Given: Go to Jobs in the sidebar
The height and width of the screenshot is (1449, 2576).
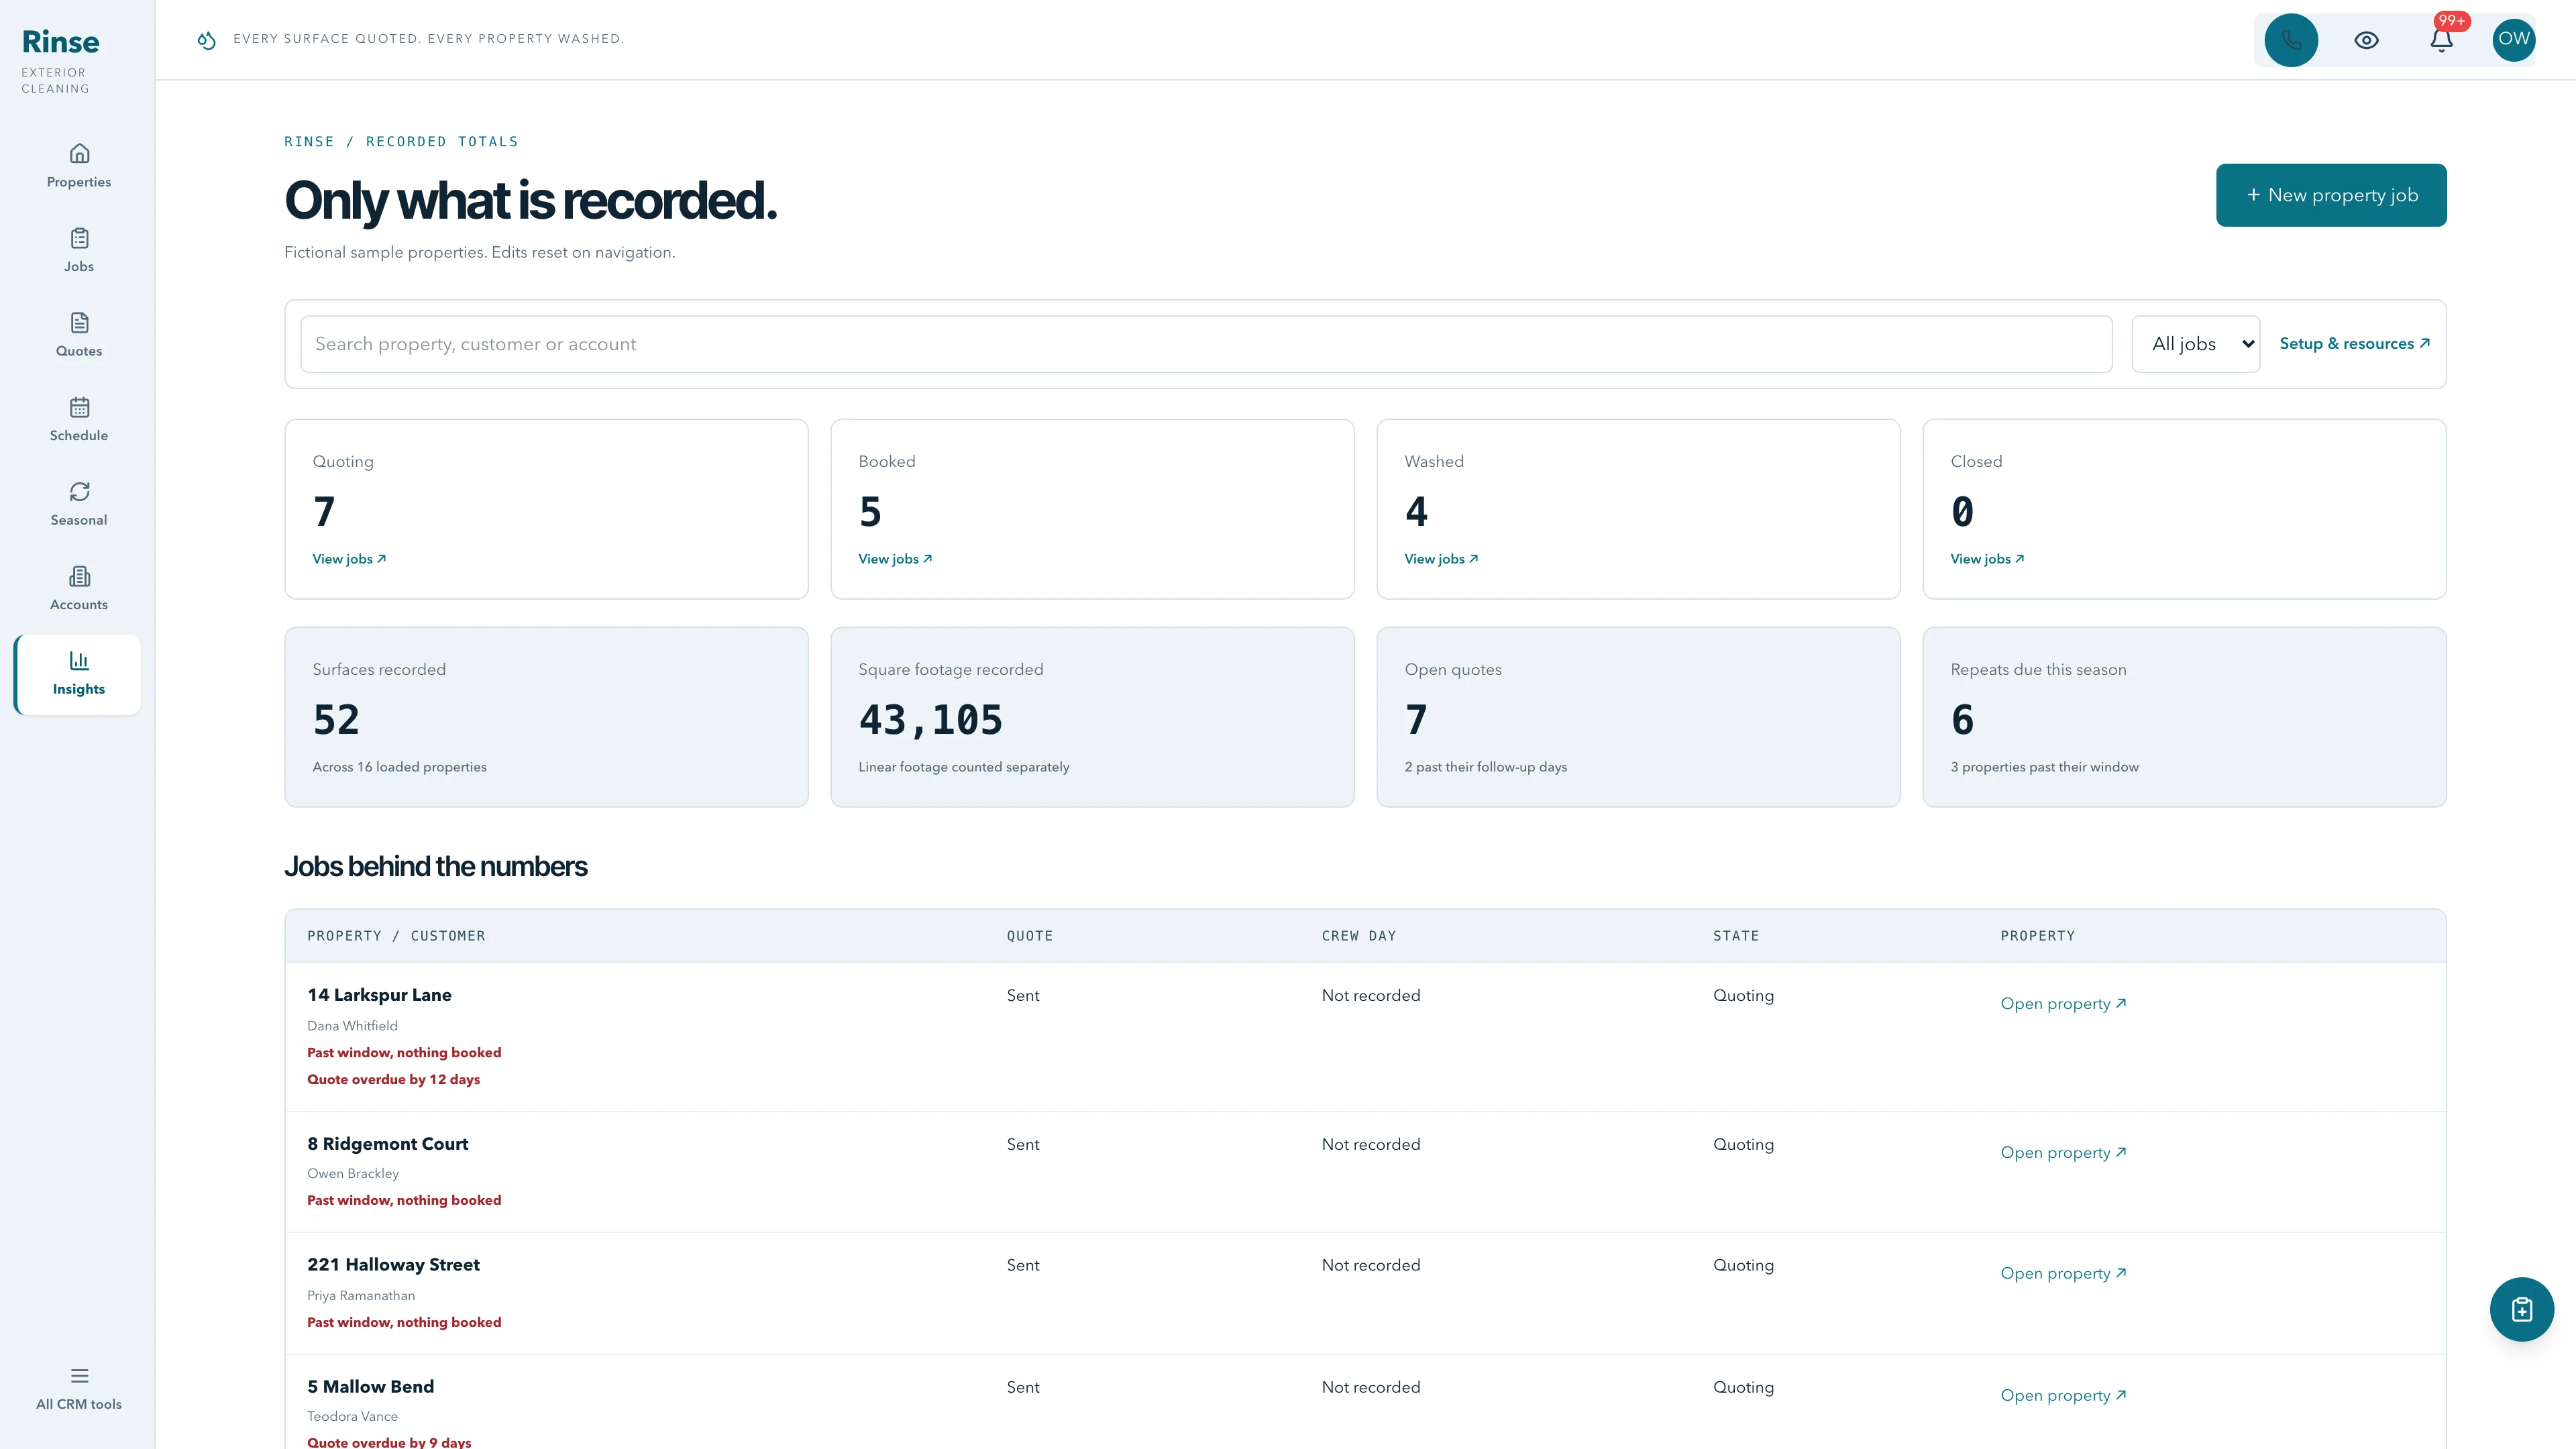Looking at the screenshot, I should pyautogui.click(x=78, y=251).
